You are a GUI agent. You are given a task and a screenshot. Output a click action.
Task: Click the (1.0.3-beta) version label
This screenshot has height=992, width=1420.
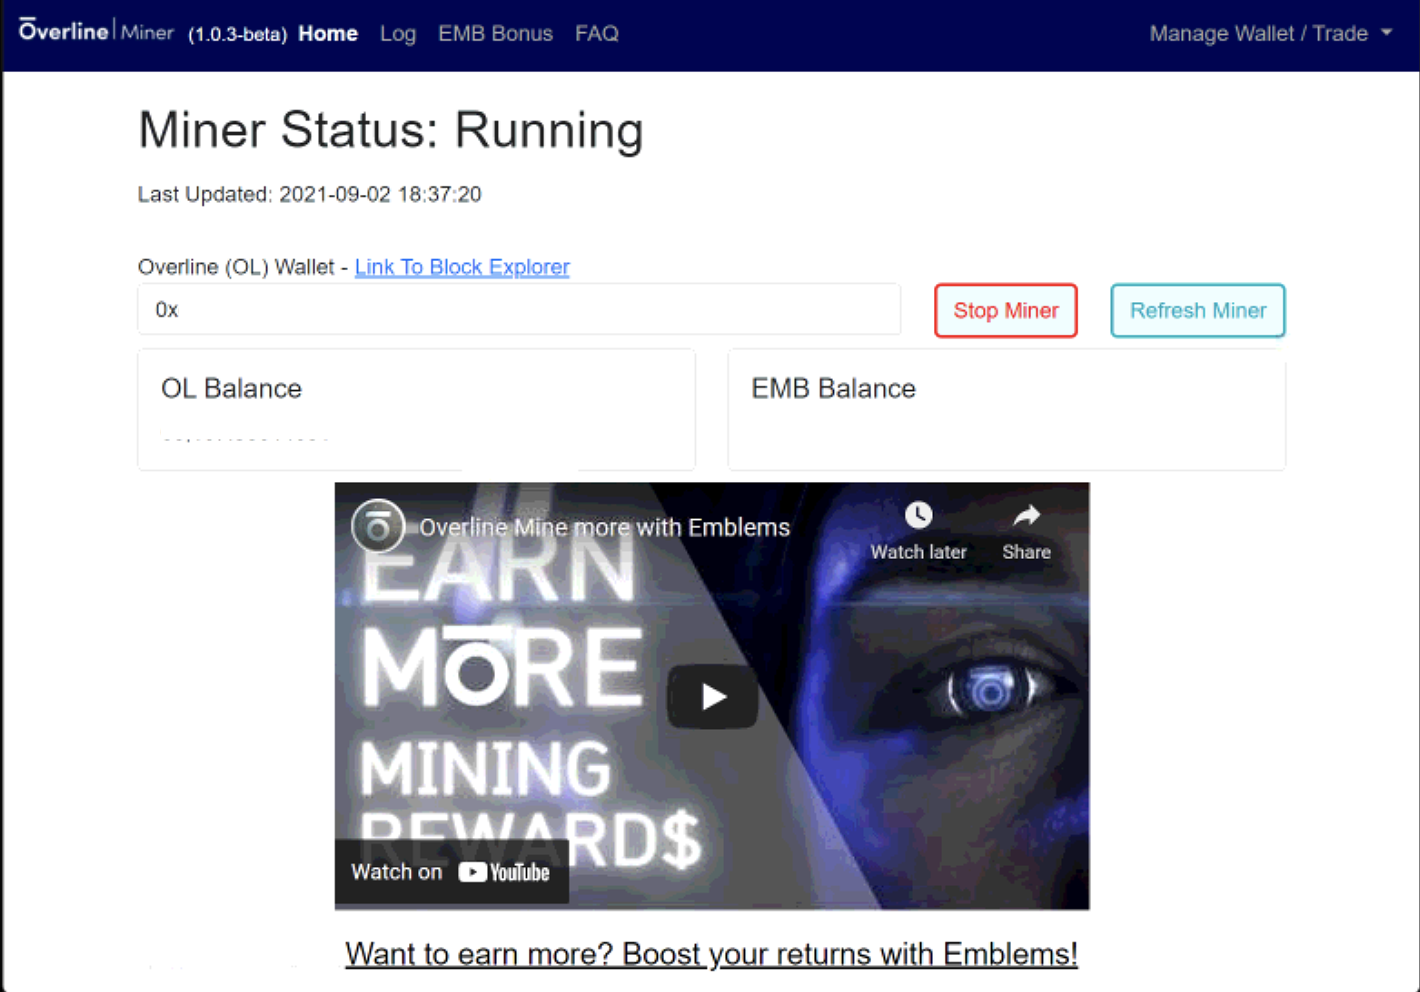pyautogui.click(x=237, y=34)
